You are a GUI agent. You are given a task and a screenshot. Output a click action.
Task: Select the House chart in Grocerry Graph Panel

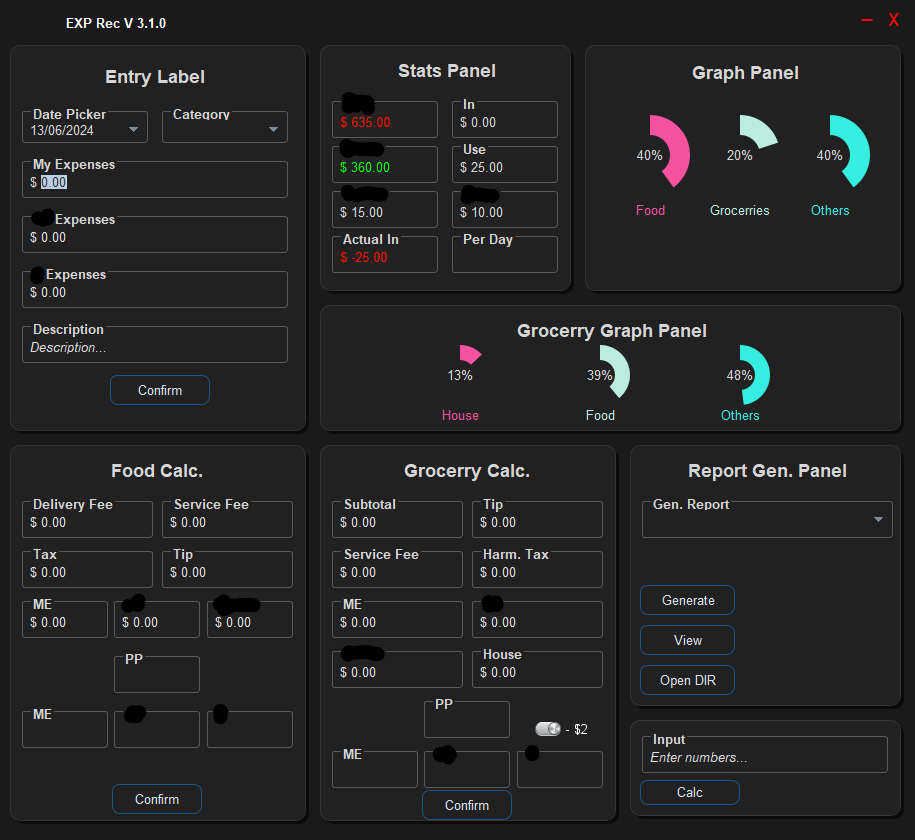[467, 352]
